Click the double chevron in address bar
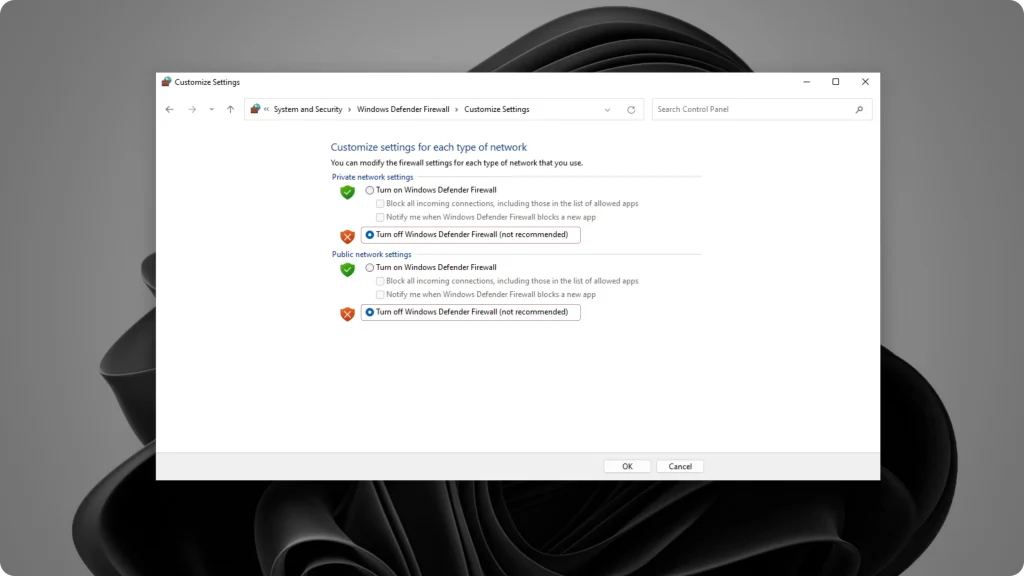The image size is (1024, 576). tap(266, 109)
